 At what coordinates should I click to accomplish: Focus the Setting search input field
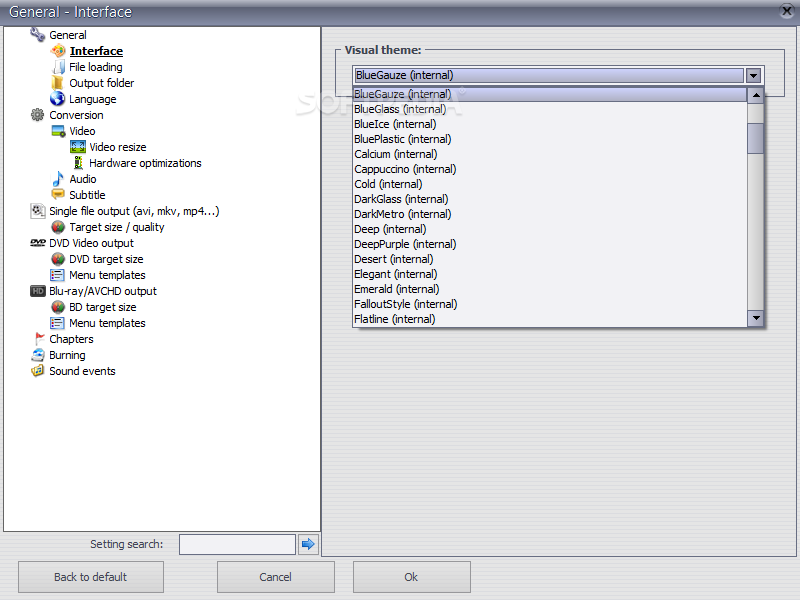click(x=237, y=544)
